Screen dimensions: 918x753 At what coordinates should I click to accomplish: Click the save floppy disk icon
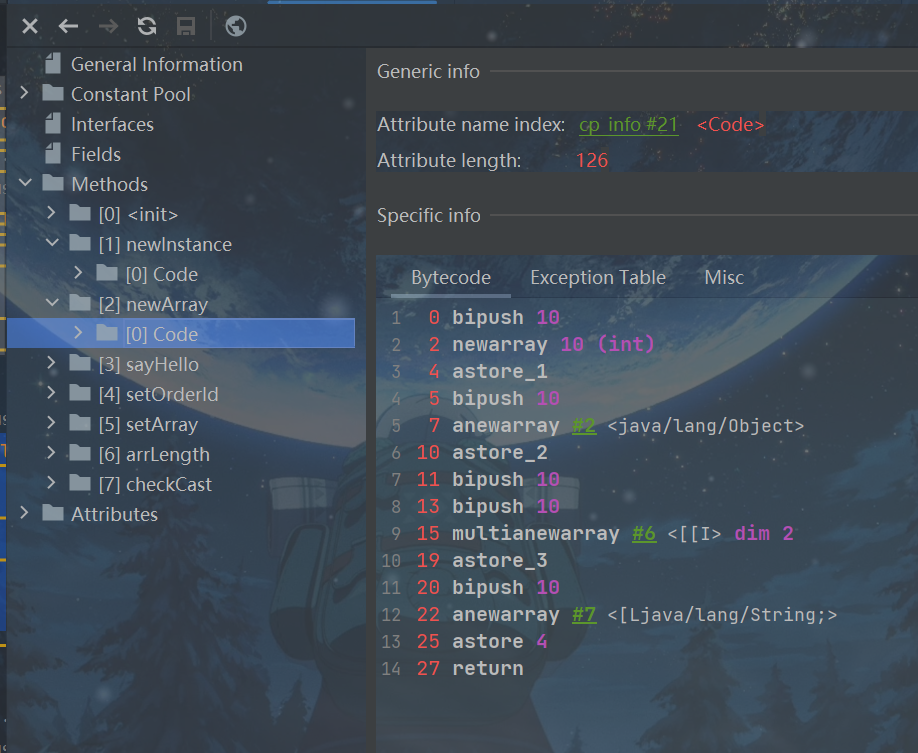point(186,26)
